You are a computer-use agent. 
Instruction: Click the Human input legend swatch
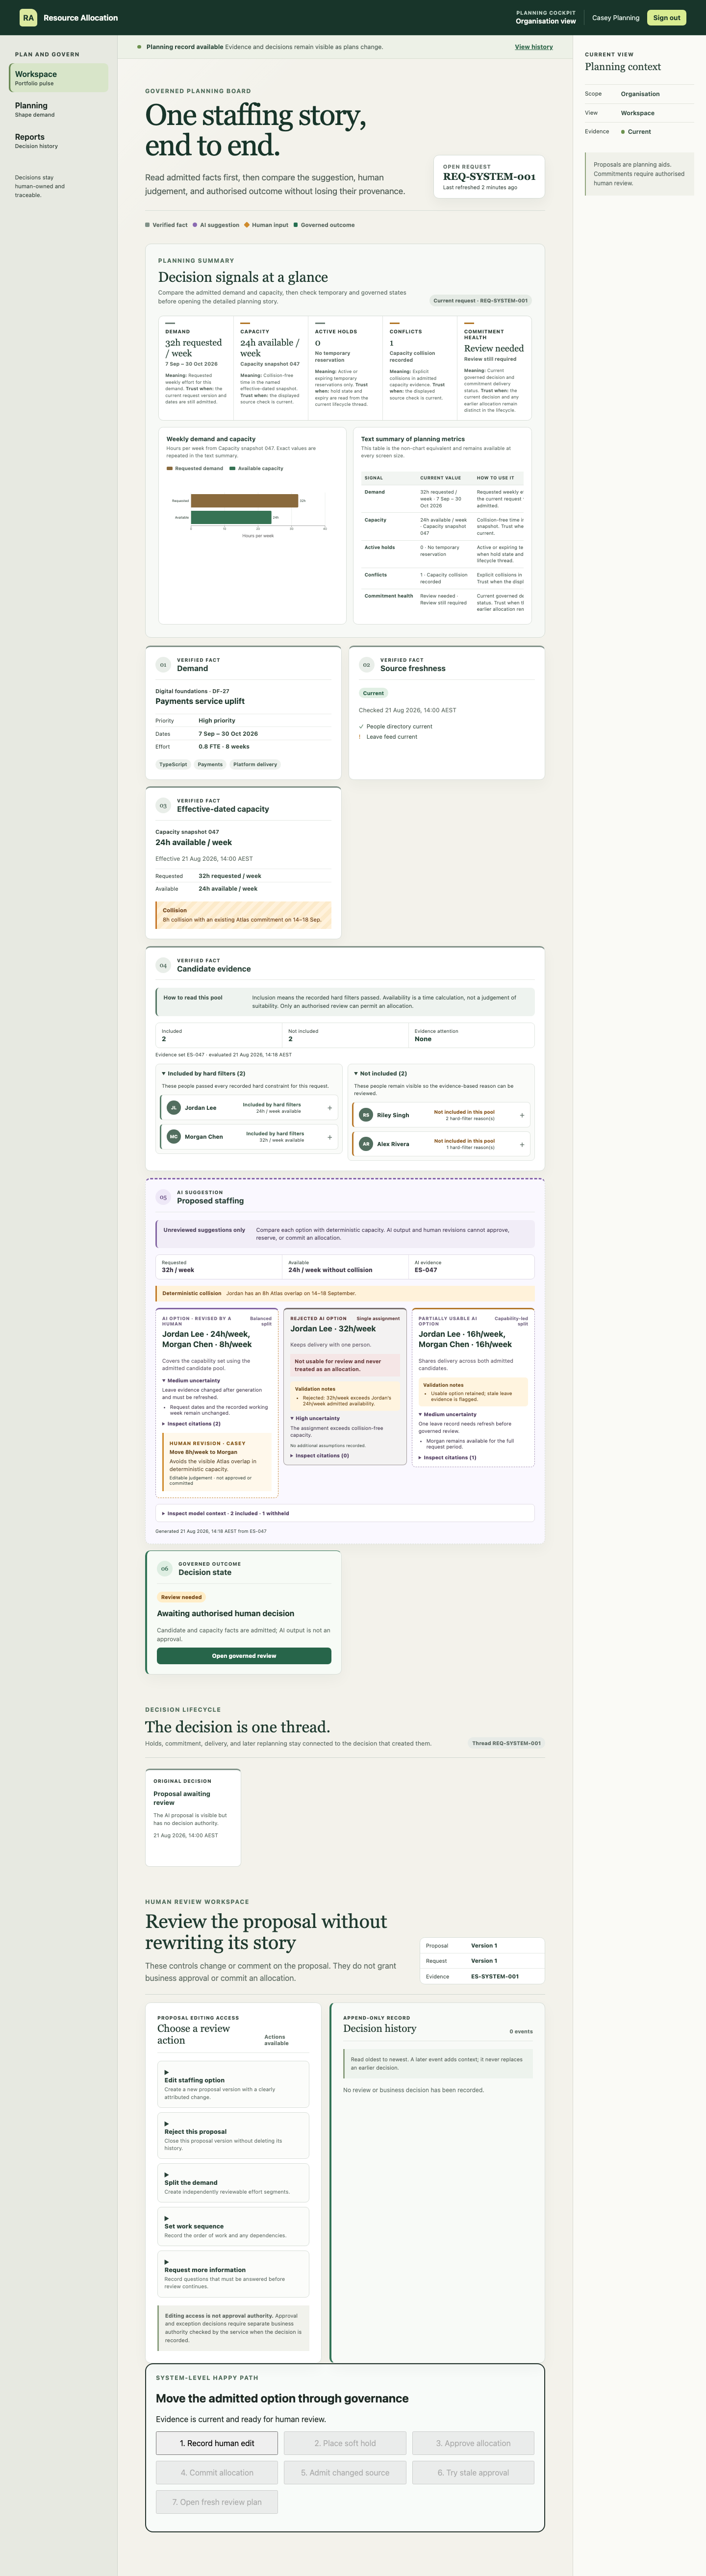[x=247, y=225]
